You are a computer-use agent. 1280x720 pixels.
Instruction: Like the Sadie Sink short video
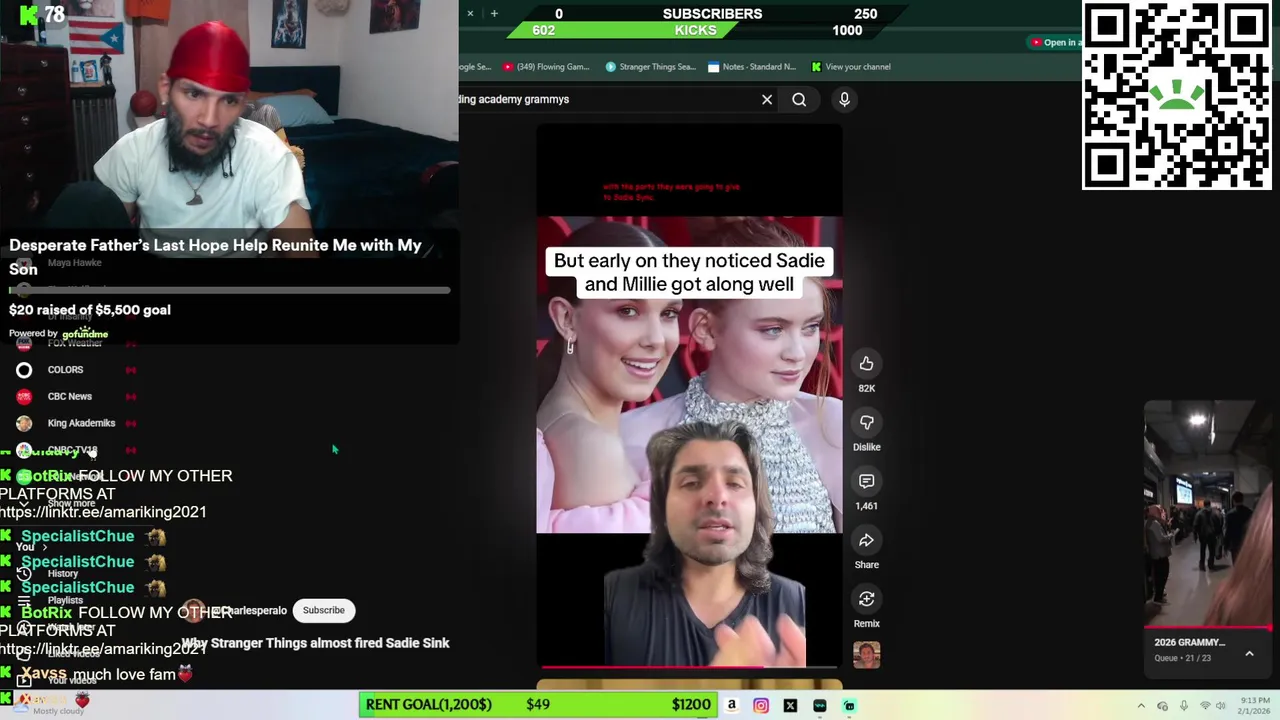[866, 364]
